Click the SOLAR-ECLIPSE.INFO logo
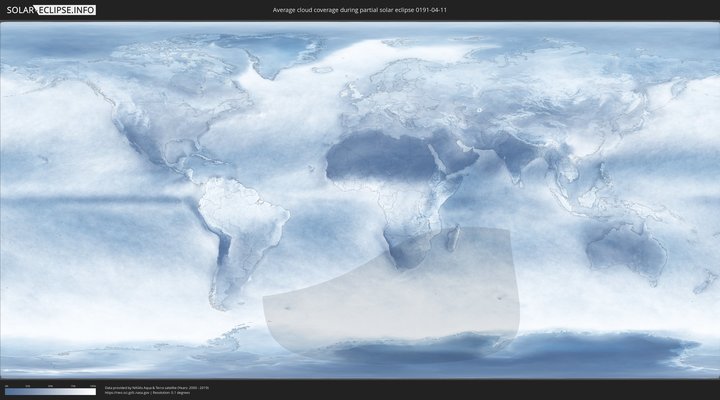This screenshot has width=720, height=400. point(51,10)
